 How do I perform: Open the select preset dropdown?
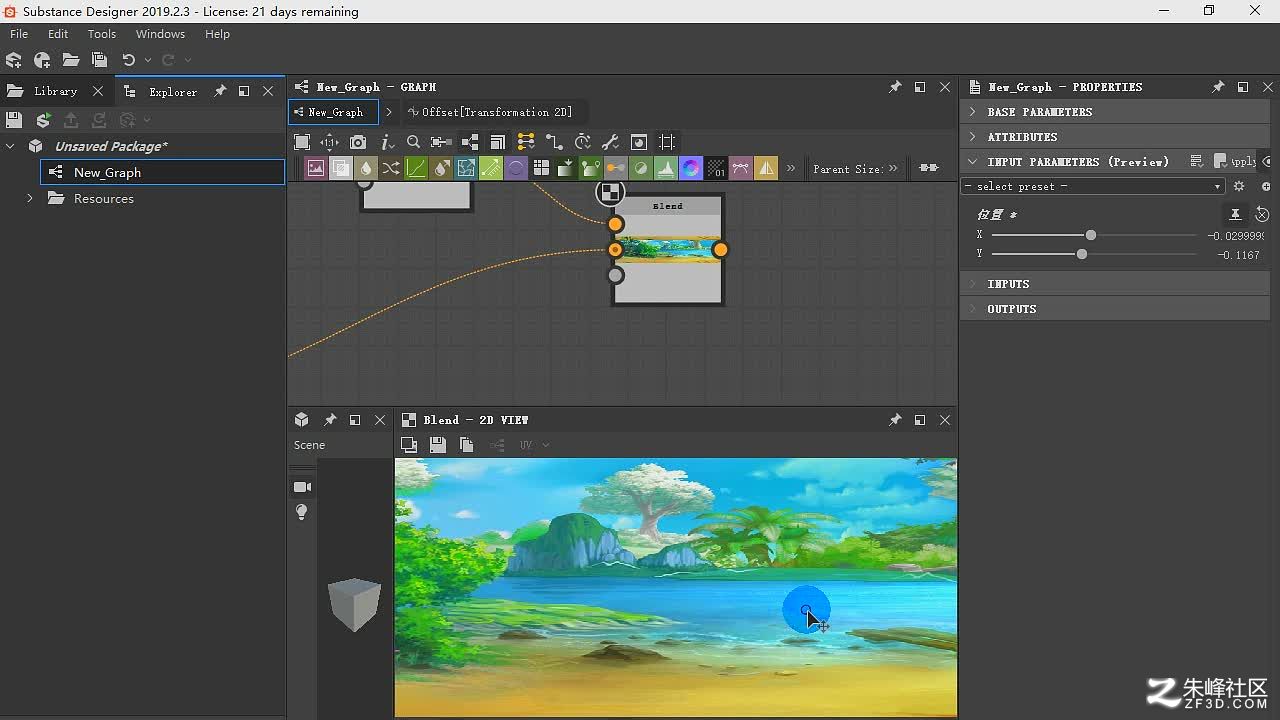(1093, 186)
